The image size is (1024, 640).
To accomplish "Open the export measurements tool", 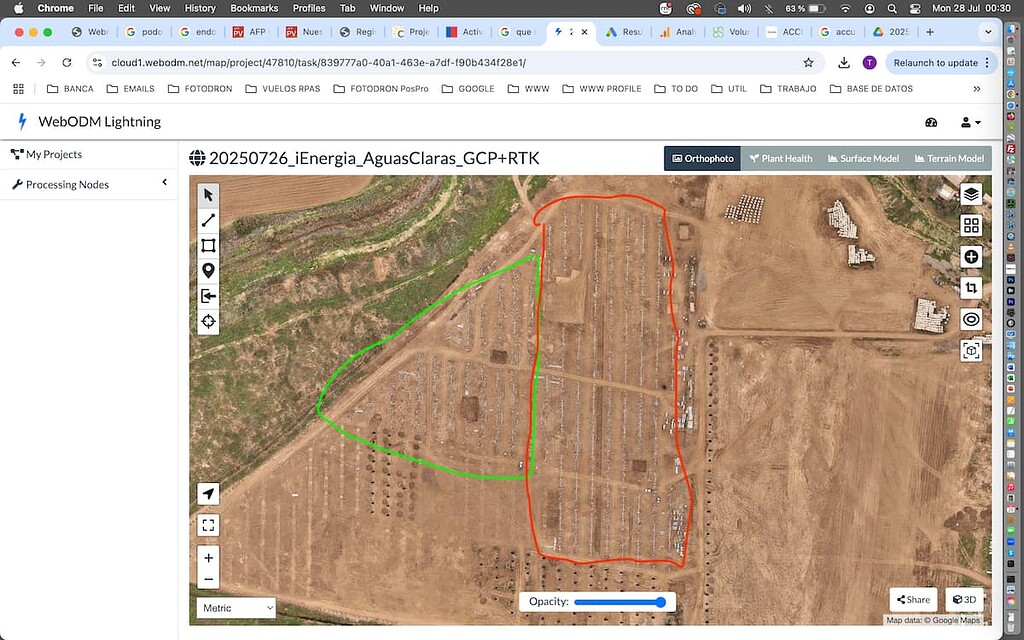I will pos(208,296).
